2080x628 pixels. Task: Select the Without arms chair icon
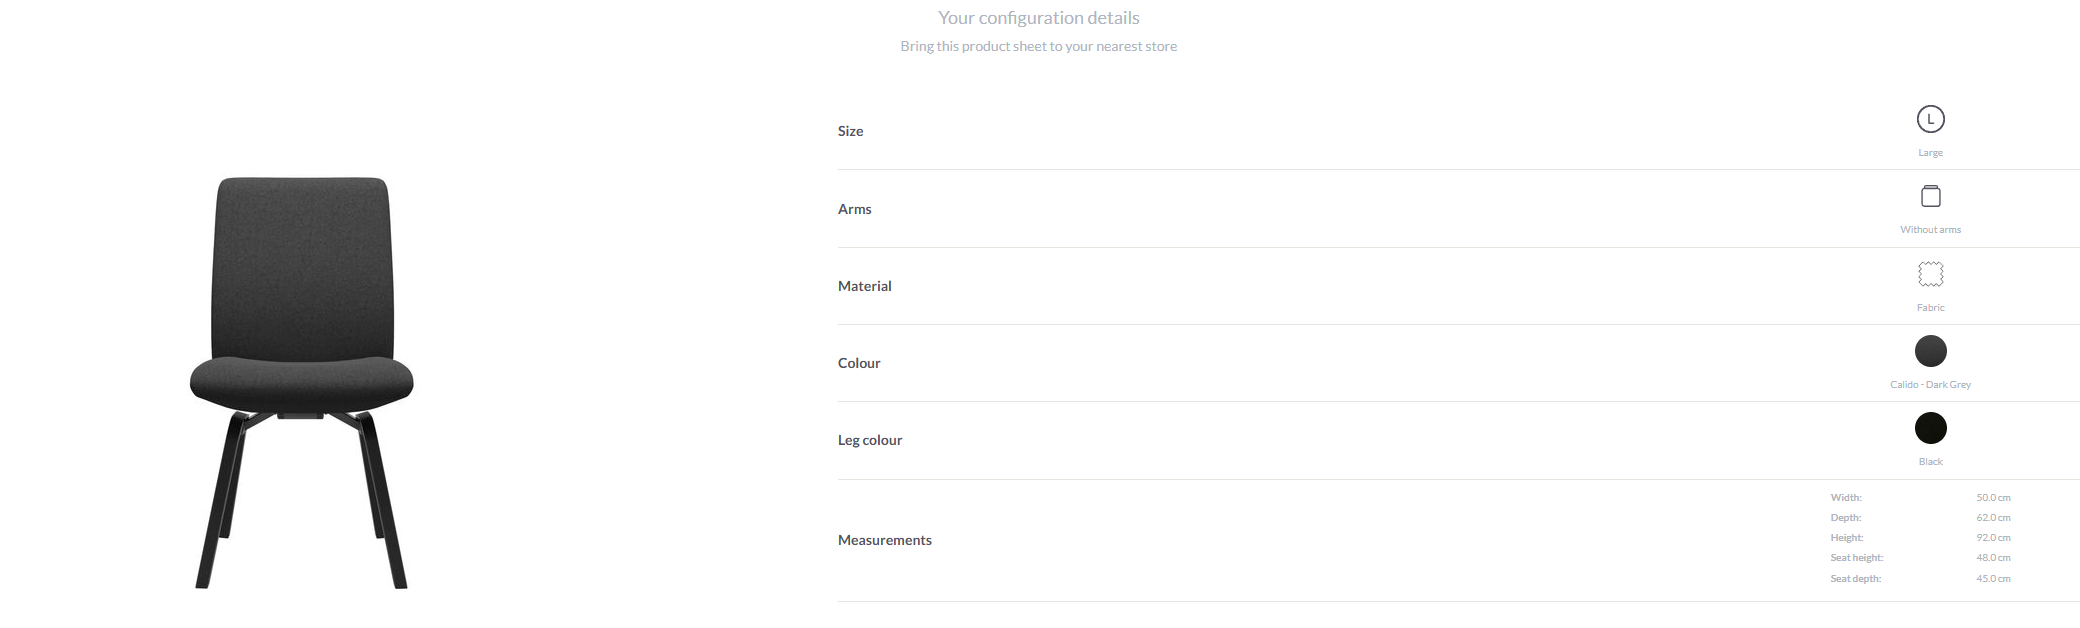[x=1930, y=196]
